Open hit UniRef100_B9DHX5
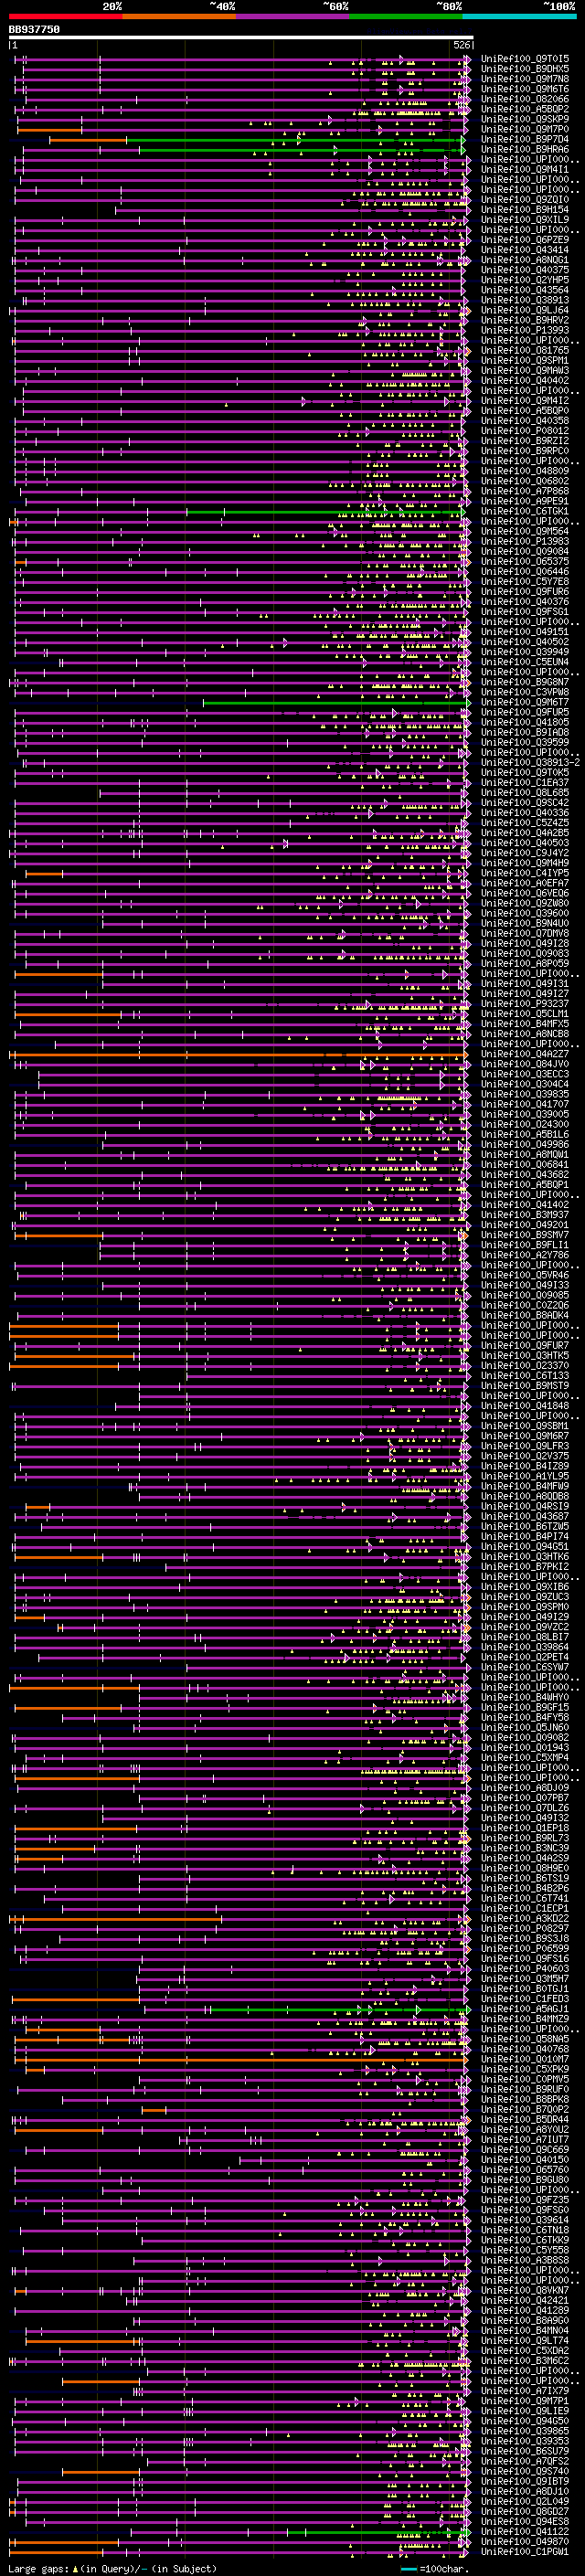The image size is (585, 2576). [525, 69]
